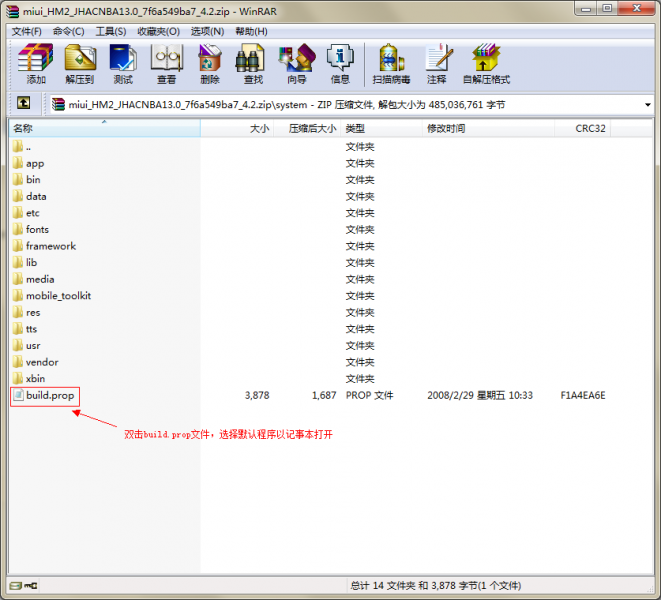Sort by Type (类型) column header

(x=381, y=128)
